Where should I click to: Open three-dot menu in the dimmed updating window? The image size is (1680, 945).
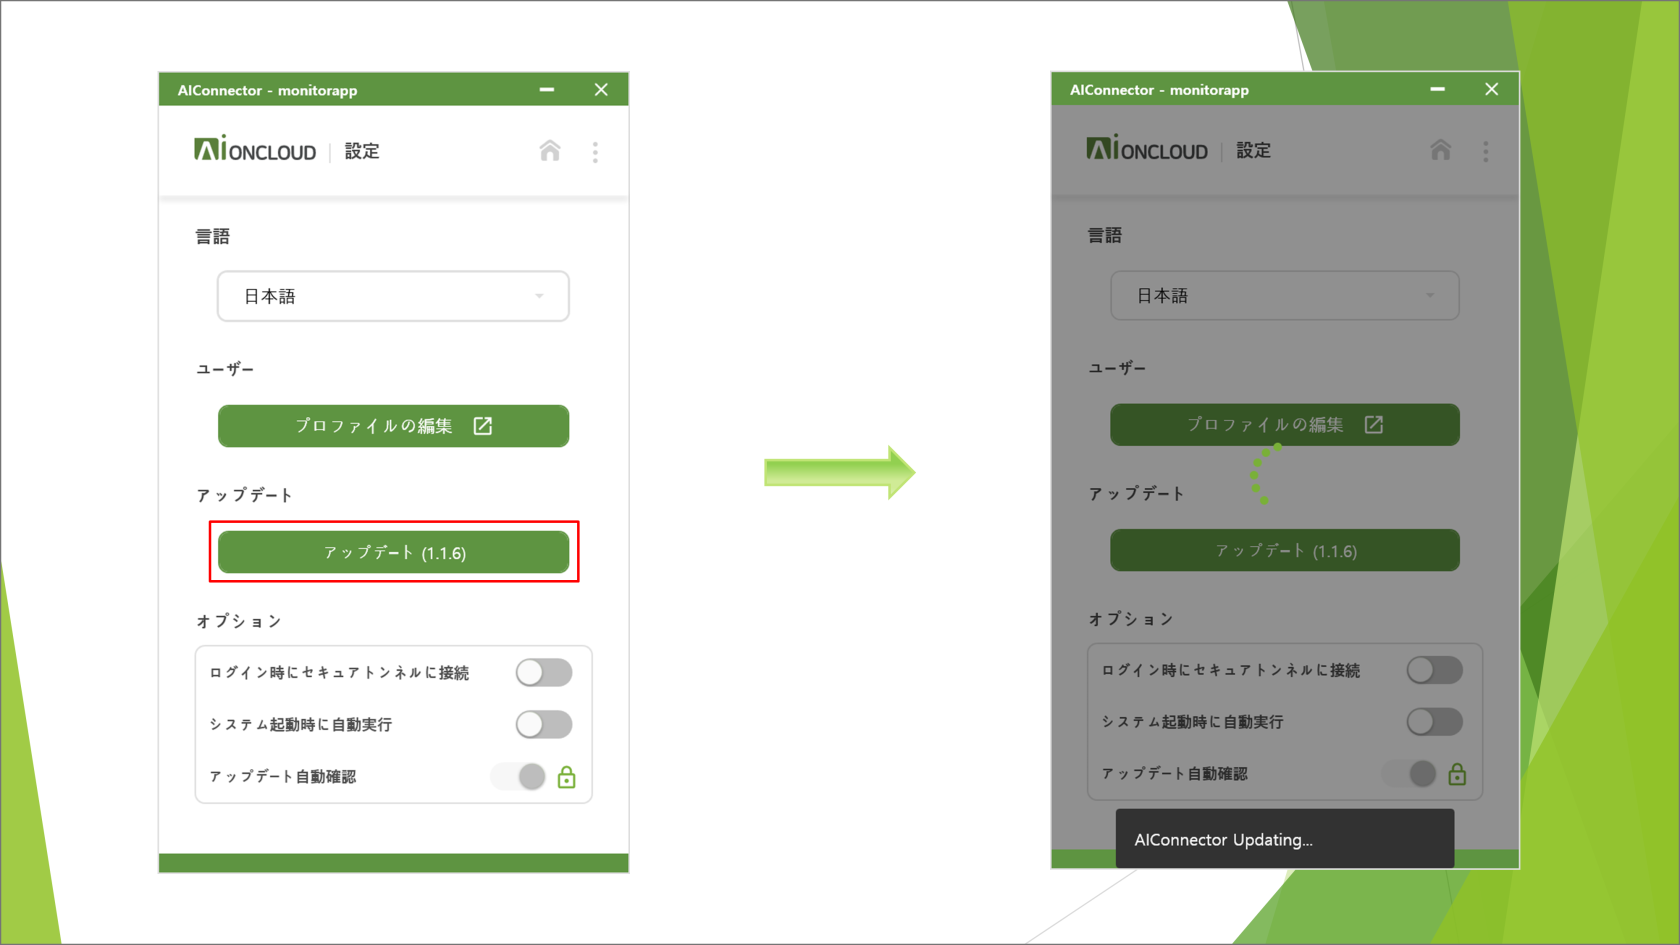click(1485, 151)
